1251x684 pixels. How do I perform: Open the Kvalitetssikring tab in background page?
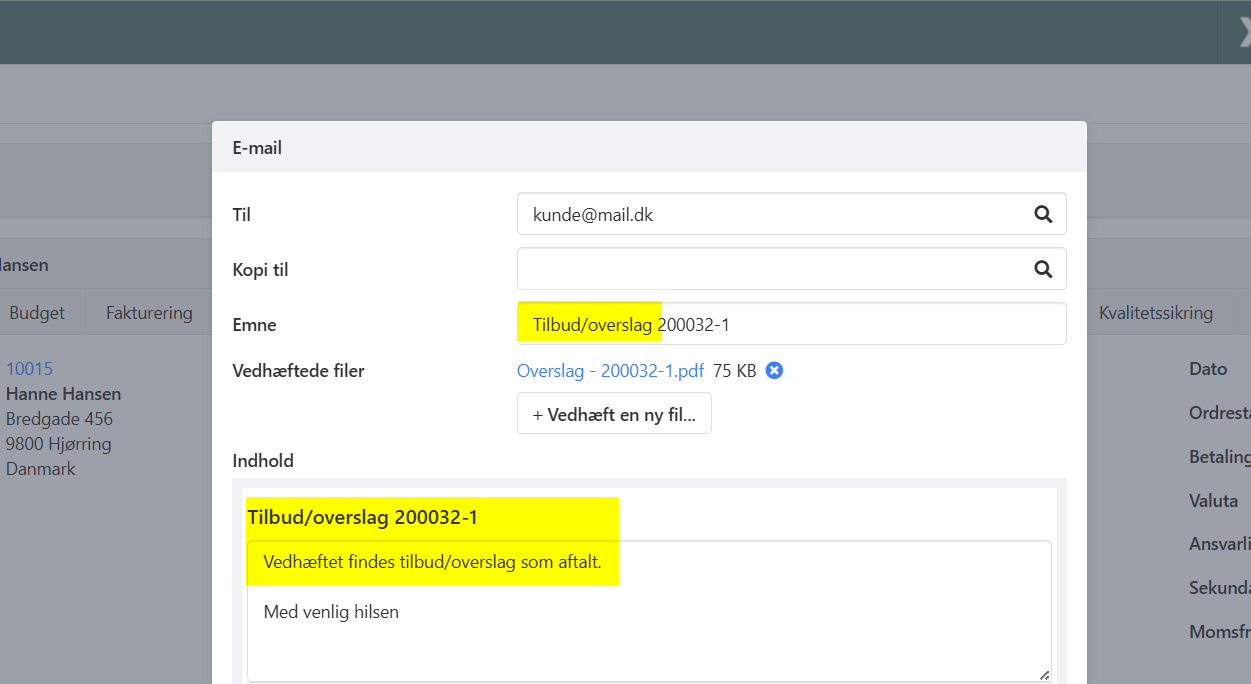tap(1156, 313)
